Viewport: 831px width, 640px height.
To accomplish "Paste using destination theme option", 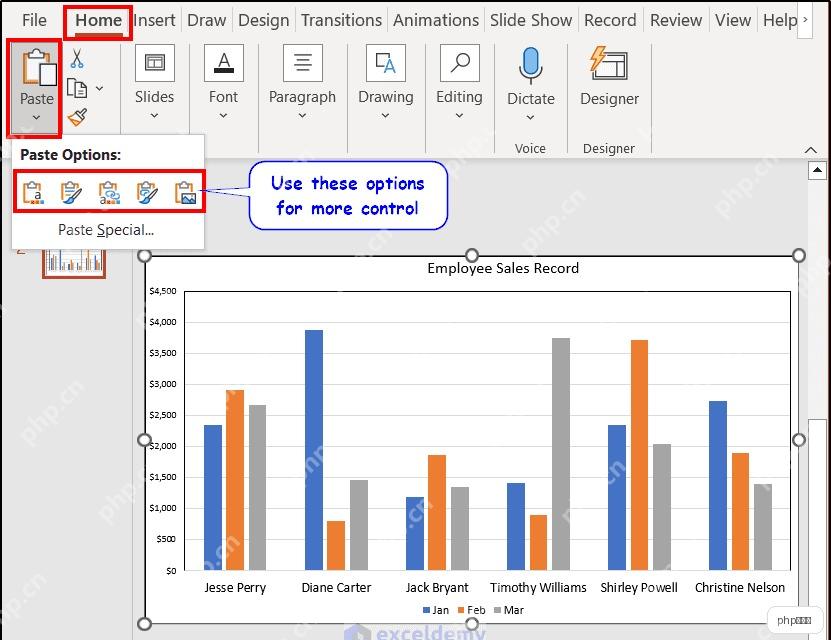I will [x=33, y=192].
